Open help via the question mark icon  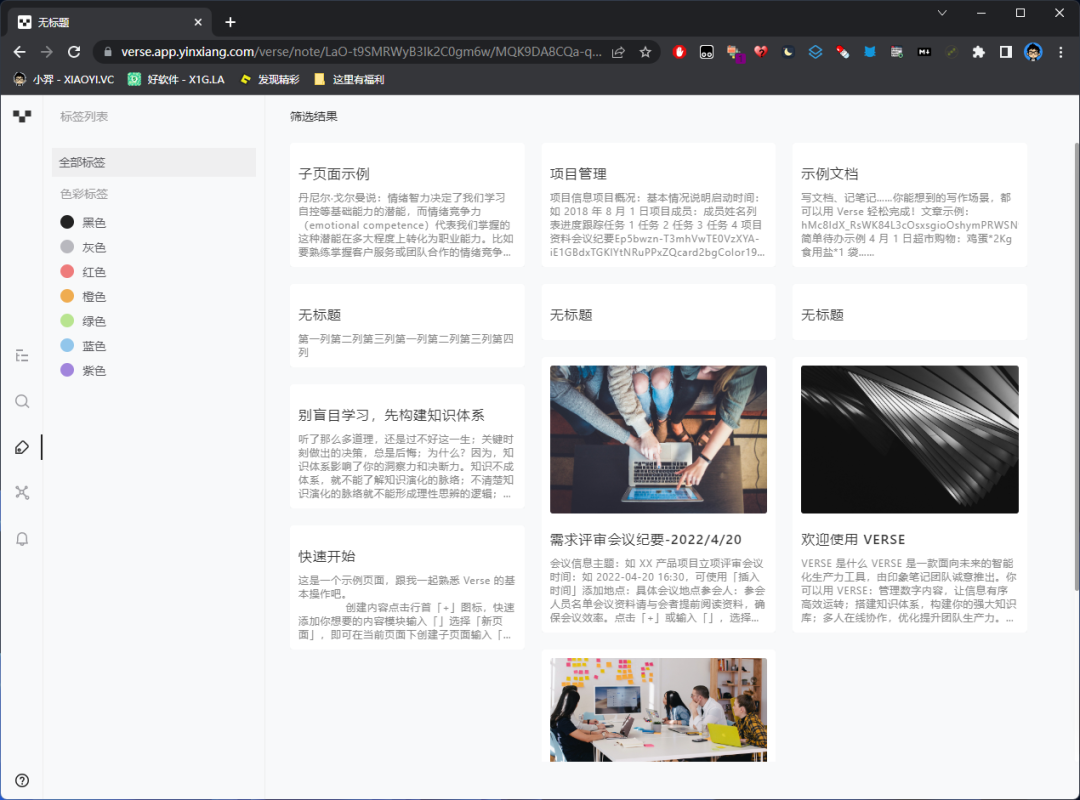21,780
